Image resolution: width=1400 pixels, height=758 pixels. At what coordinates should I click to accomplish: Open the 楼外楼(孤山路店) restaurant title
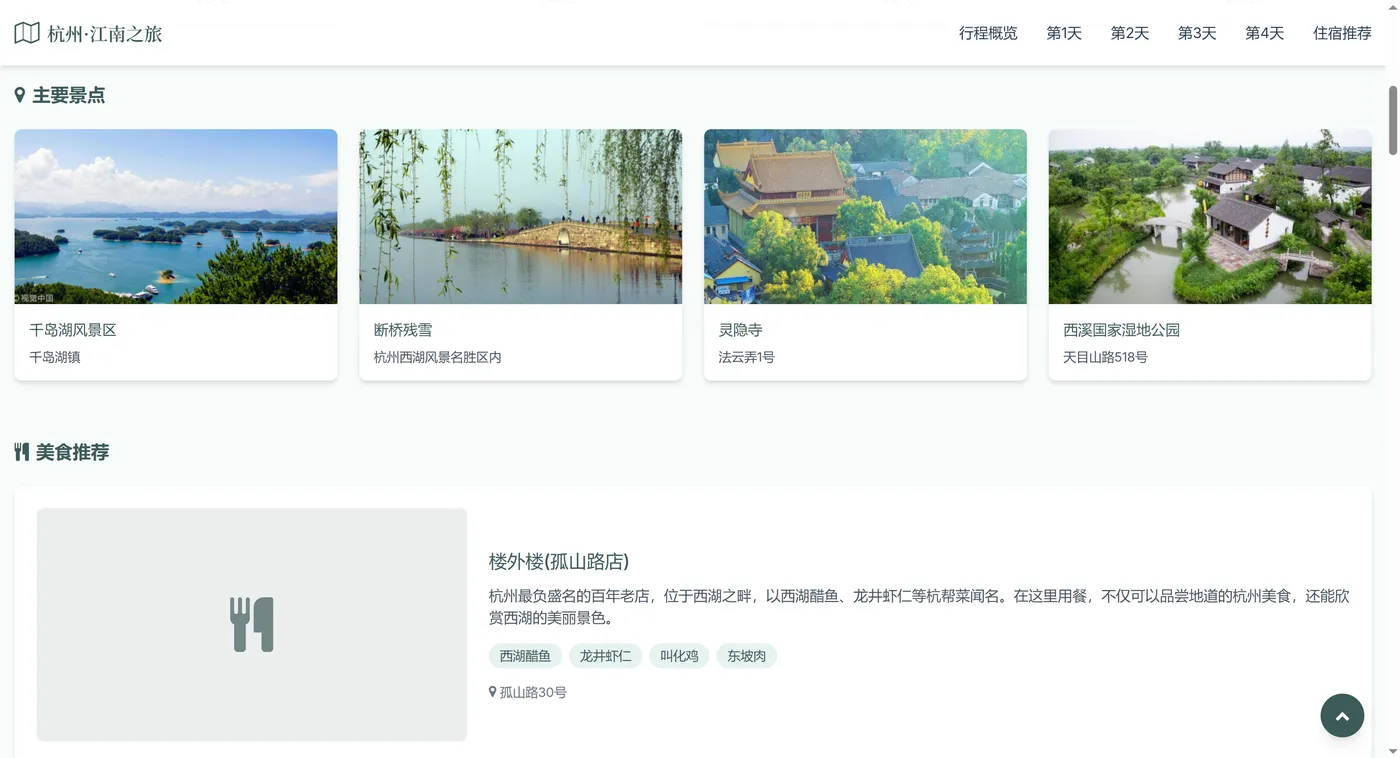pos(558,562)
